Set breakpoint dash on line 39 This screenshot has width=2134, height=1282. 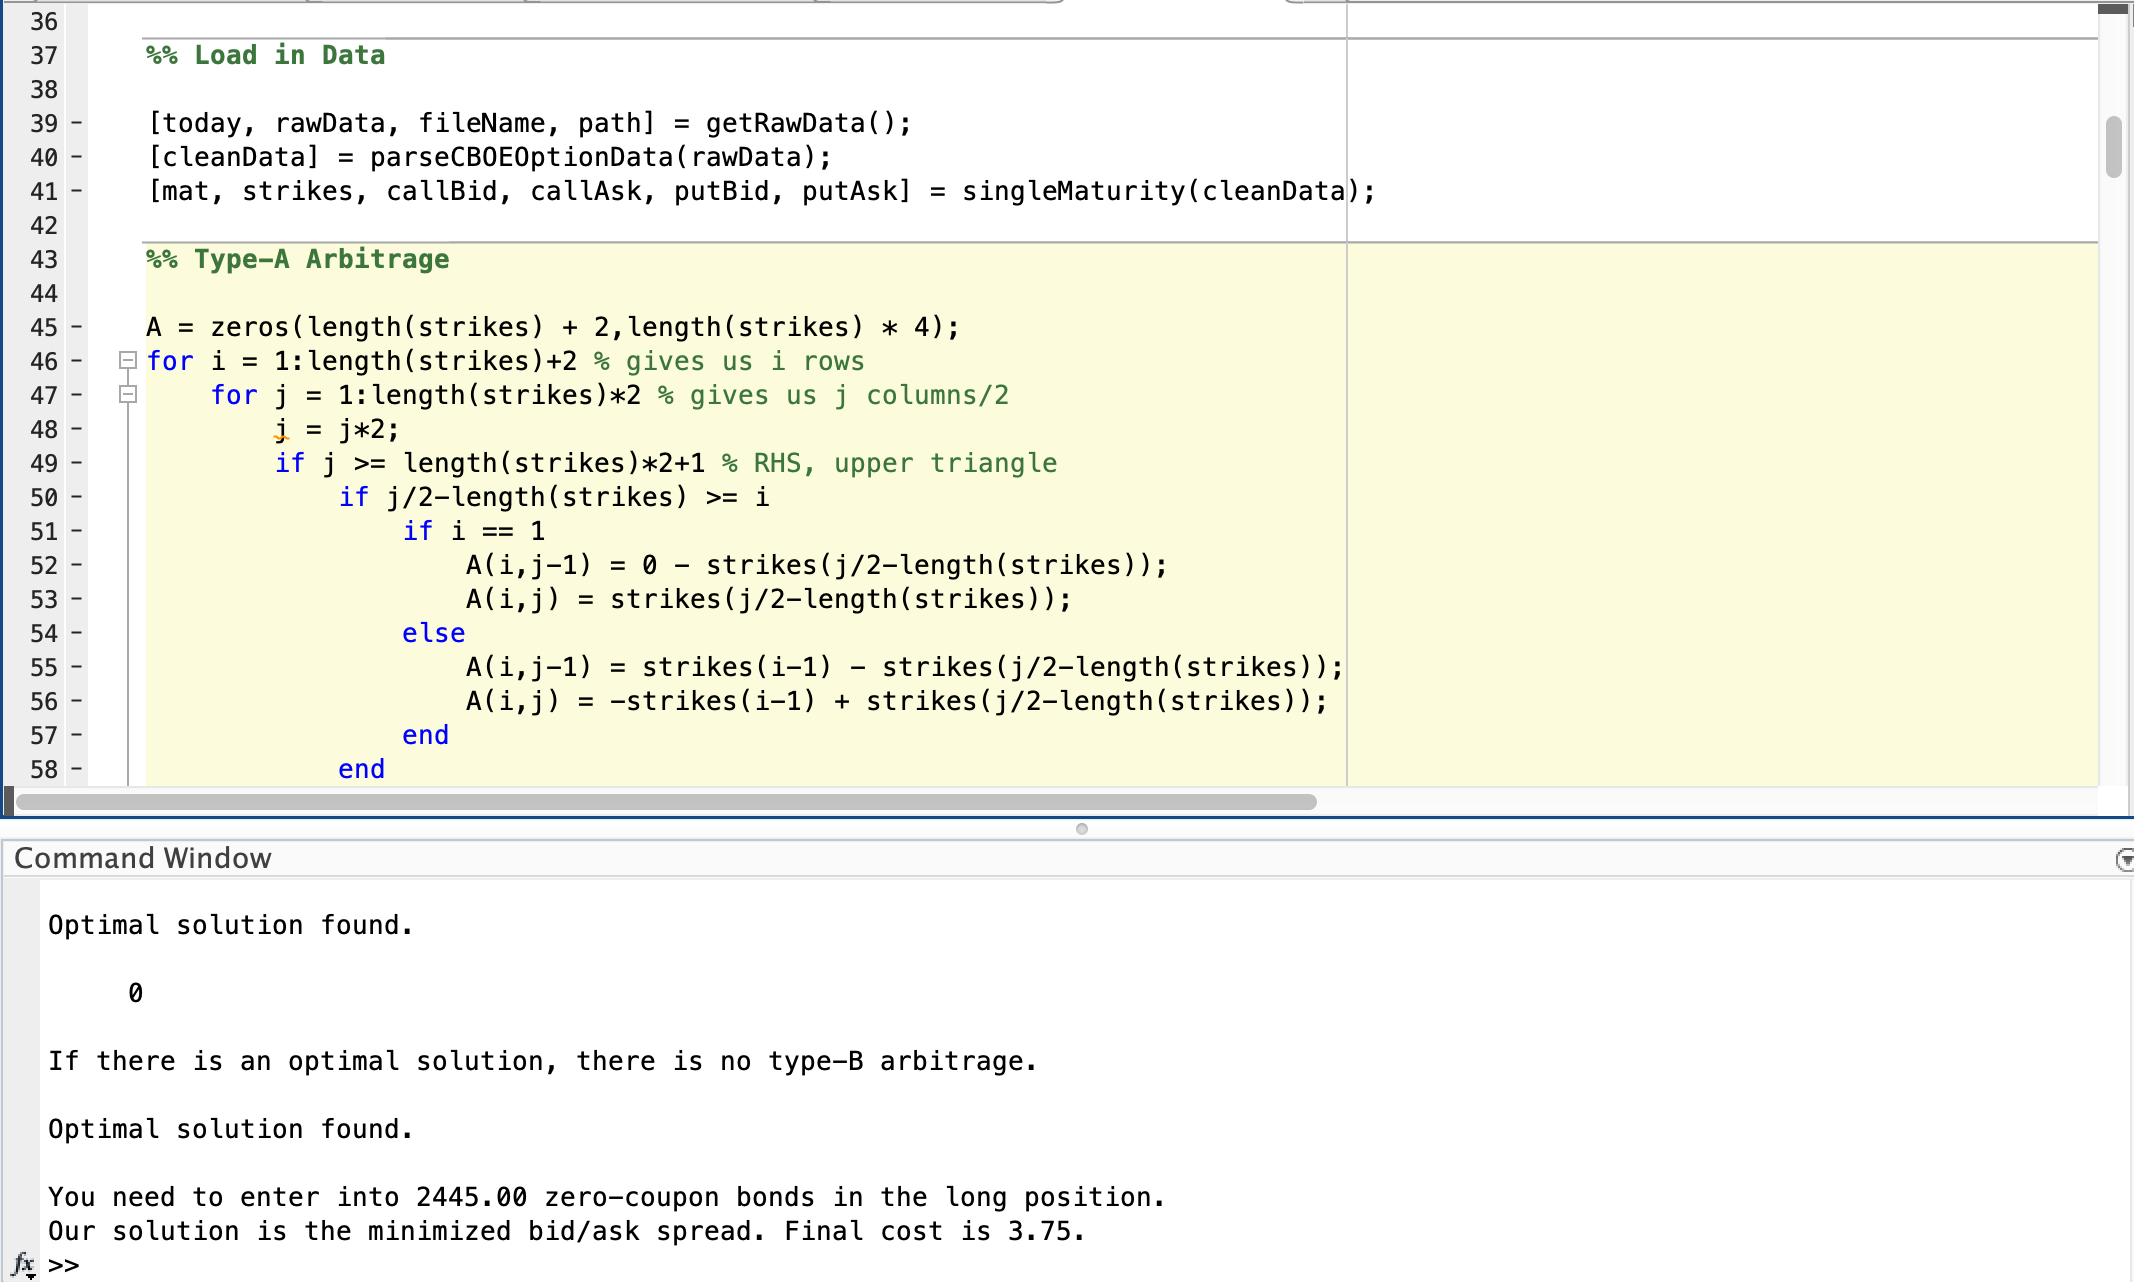tap(76, 123)
